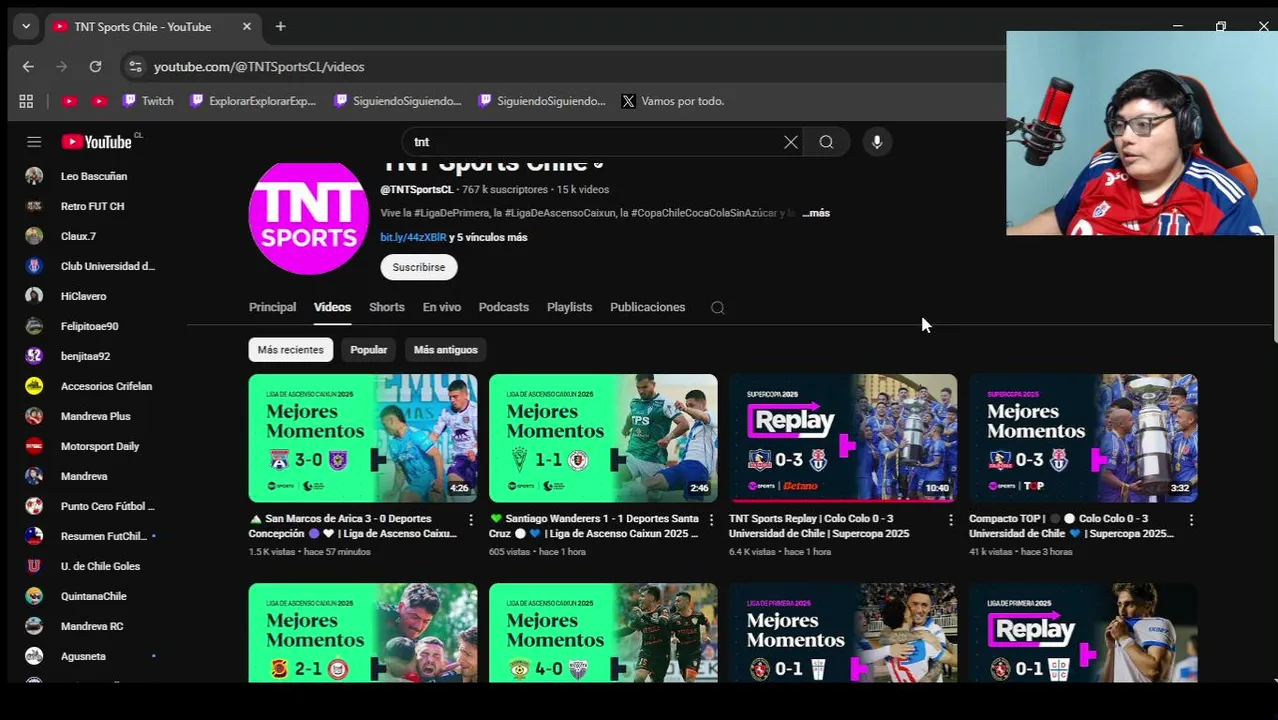Viewport: 1278px width, 720px height.
Task: Open options menu for TNT Sports Replay video
Action: [951, 520]
